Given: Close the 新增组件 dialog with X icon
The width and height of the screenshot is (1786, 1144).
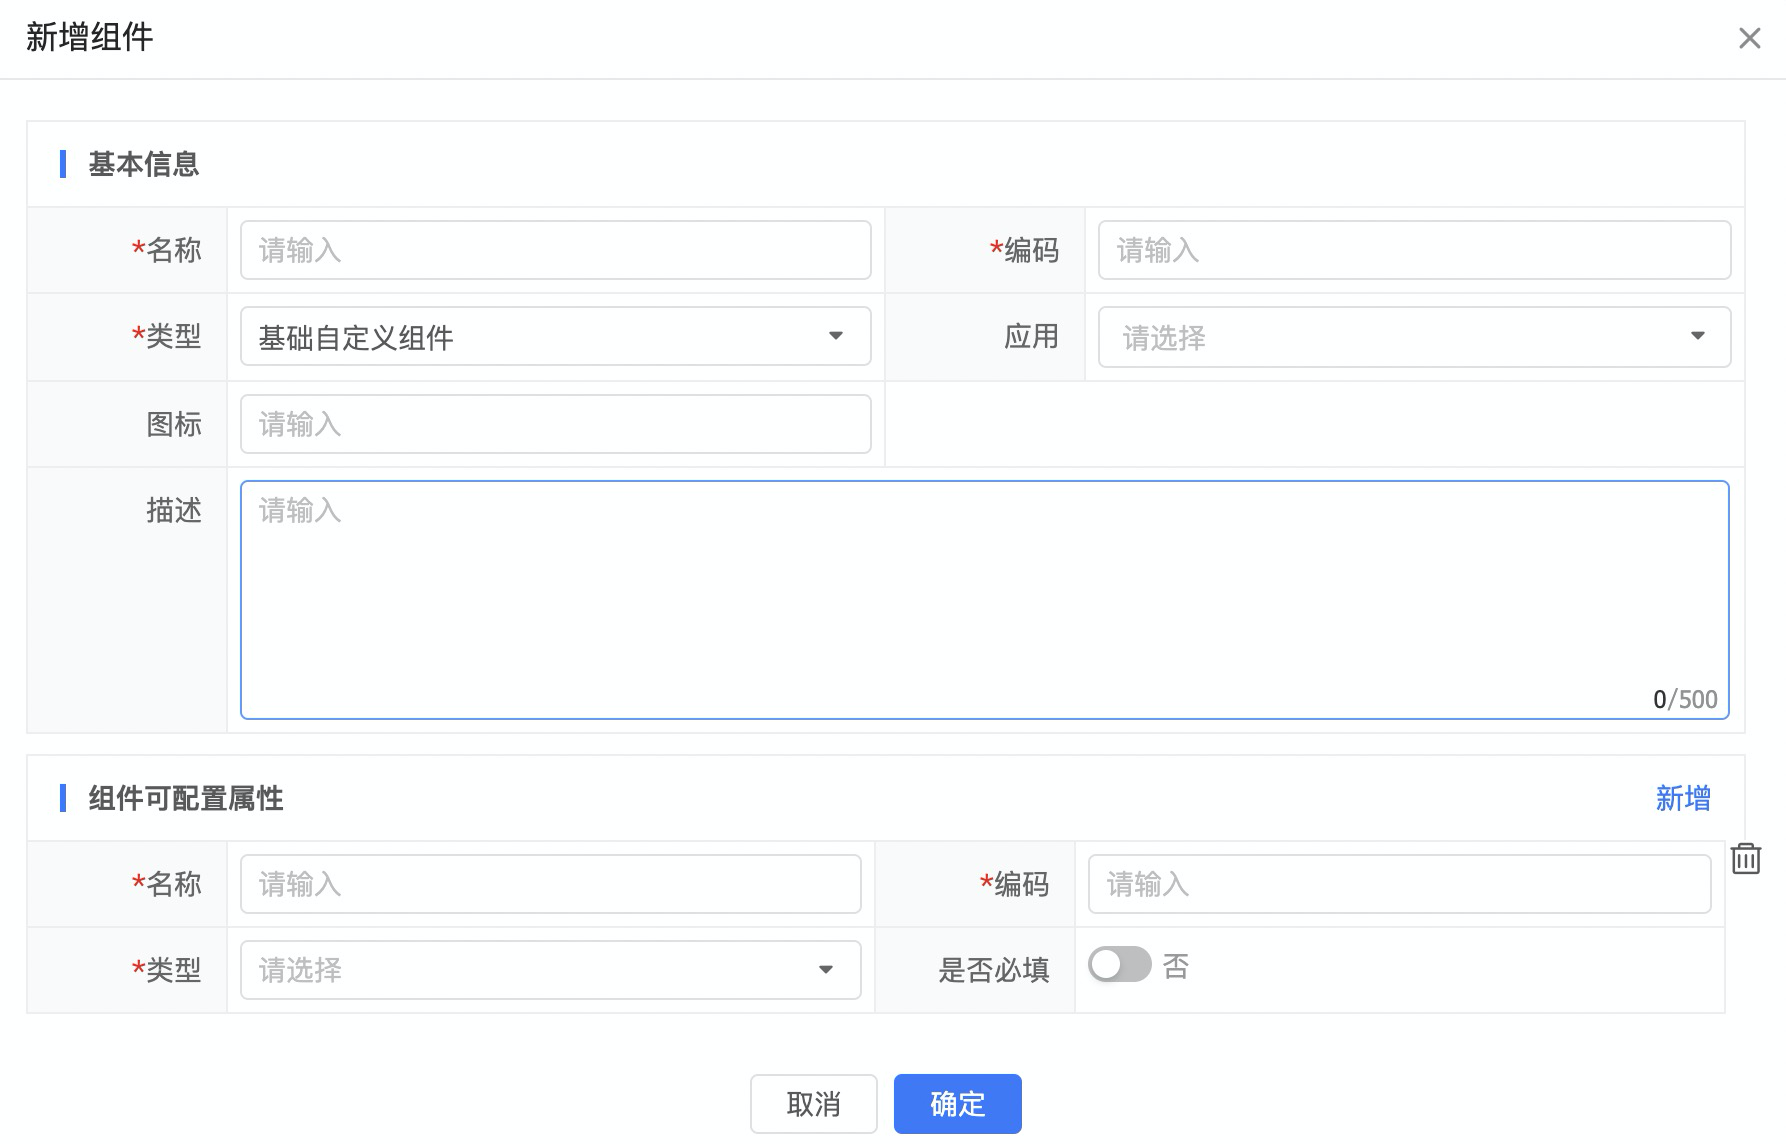Looking at the screenshot, I should [1749, 38].
